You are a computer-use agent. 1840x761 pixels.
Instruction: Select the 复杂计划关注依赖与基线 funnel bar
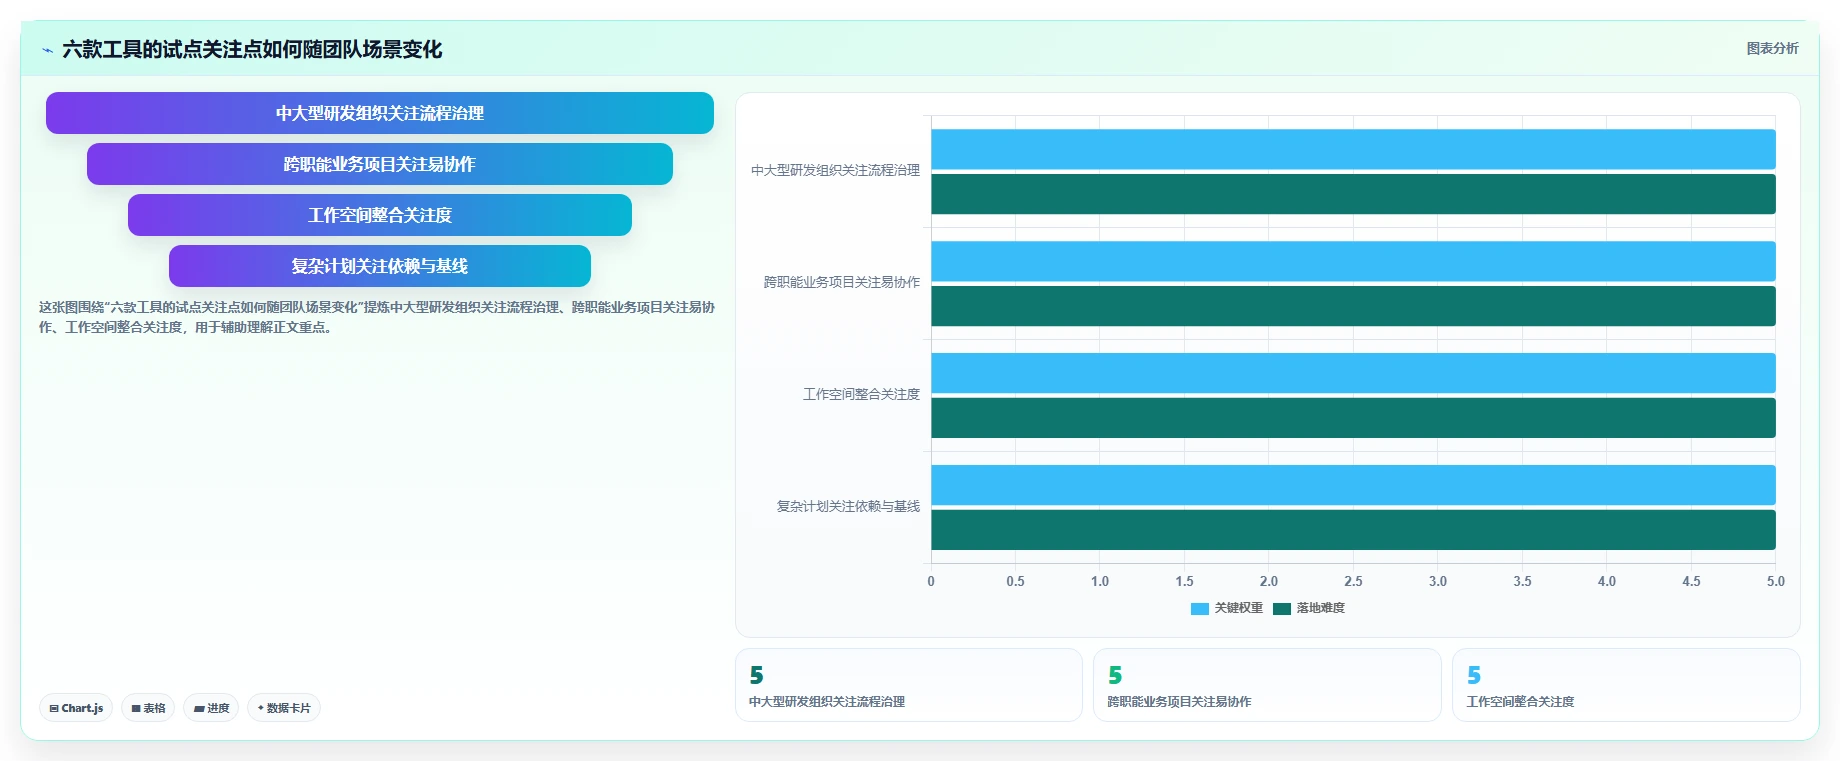point(380,266)
